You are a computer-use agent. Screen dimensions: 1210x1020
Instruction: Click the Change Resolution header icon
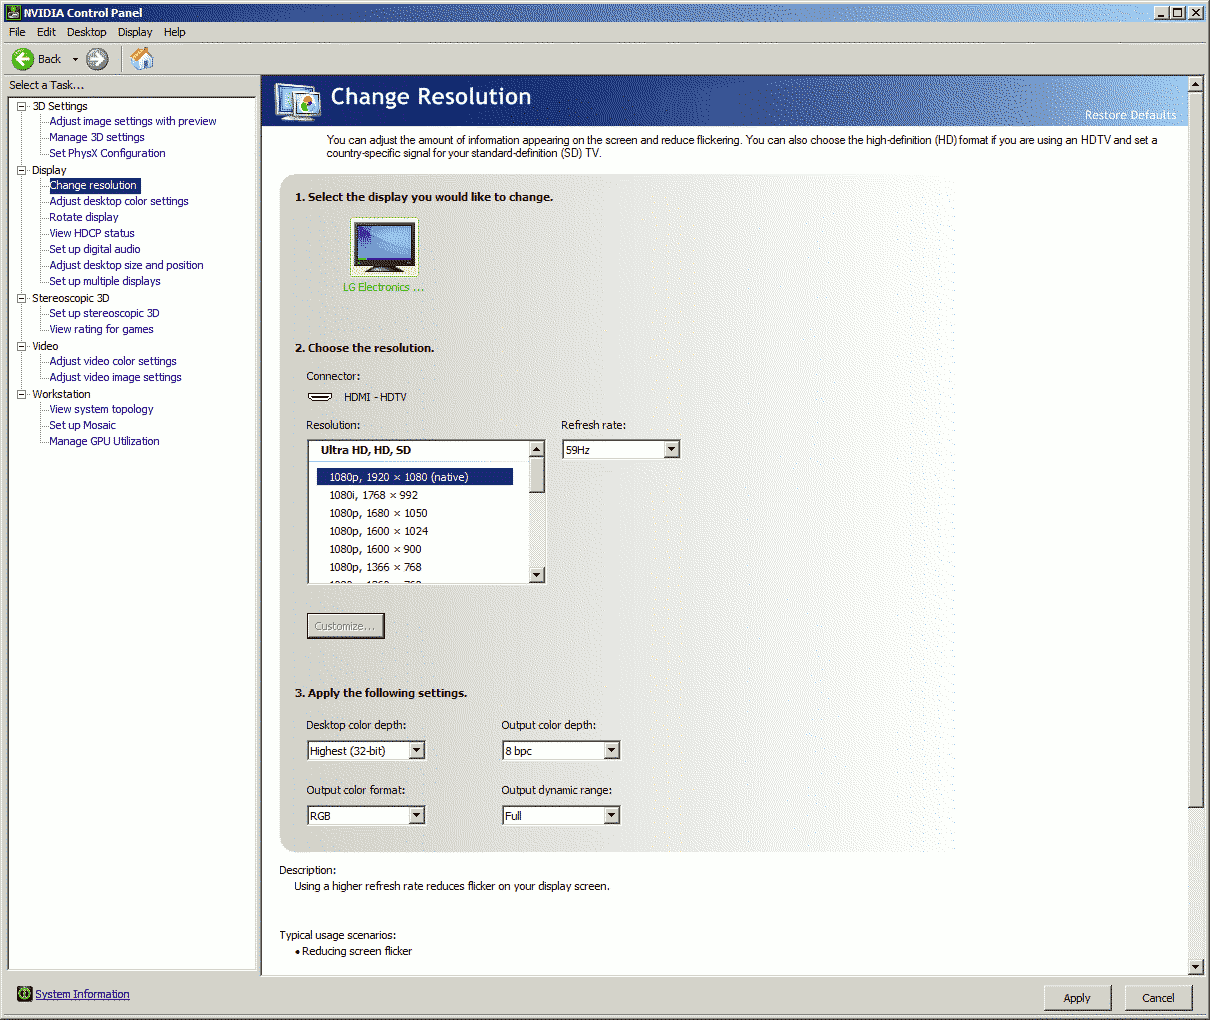pos(297,100)
